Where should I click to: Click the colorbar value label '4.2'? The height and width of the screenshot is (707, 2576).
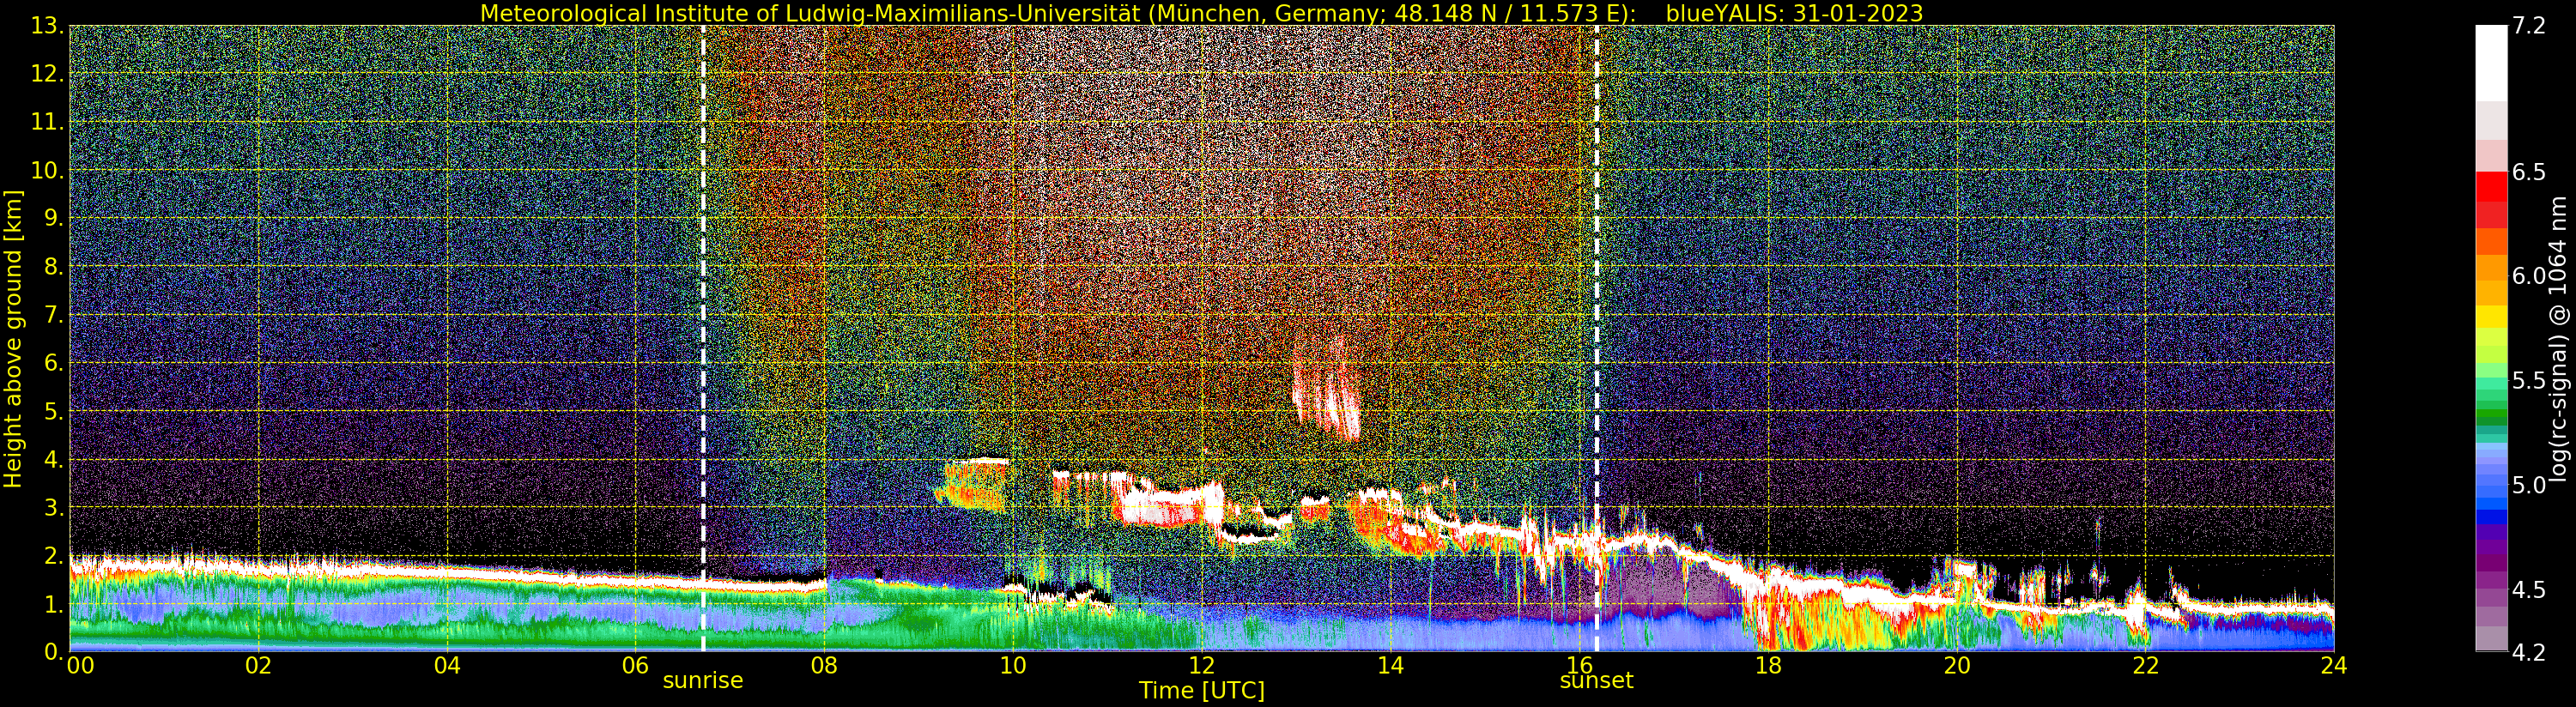2529,652
